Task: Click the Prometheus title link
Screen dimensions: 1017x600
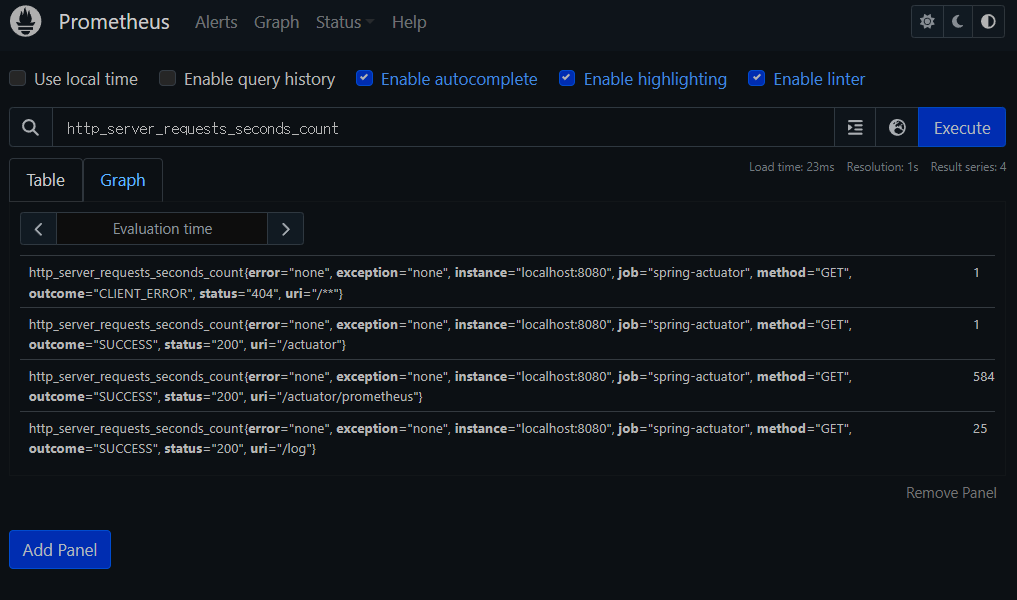Action: 114,22
